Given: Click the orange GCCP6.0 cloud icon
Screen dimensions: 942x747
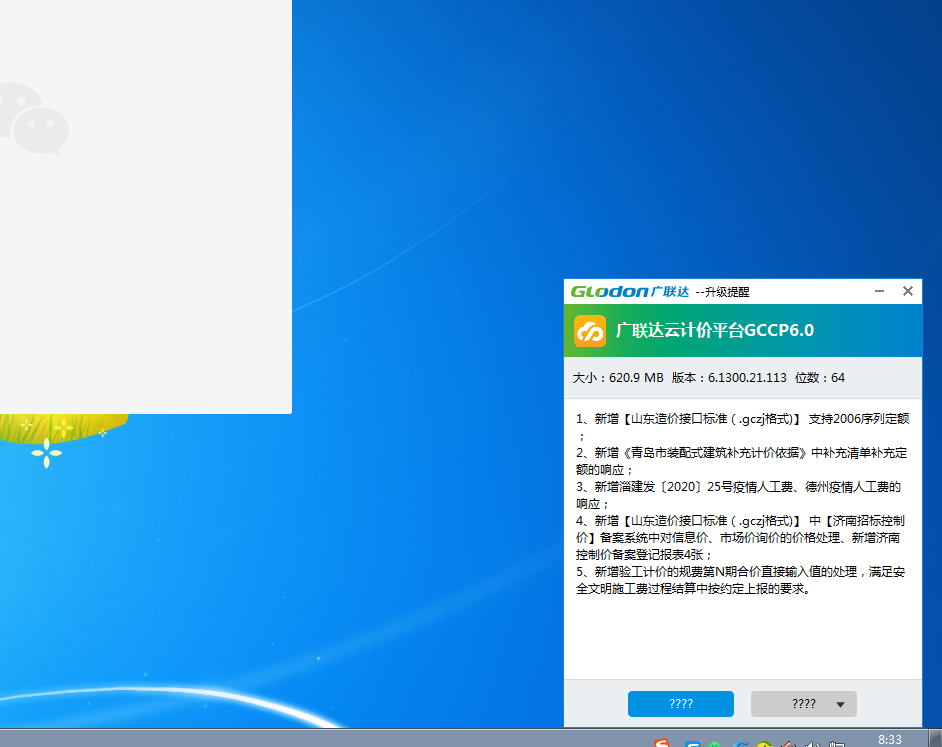Looking at the screenshot, I should tap(589, 331).
